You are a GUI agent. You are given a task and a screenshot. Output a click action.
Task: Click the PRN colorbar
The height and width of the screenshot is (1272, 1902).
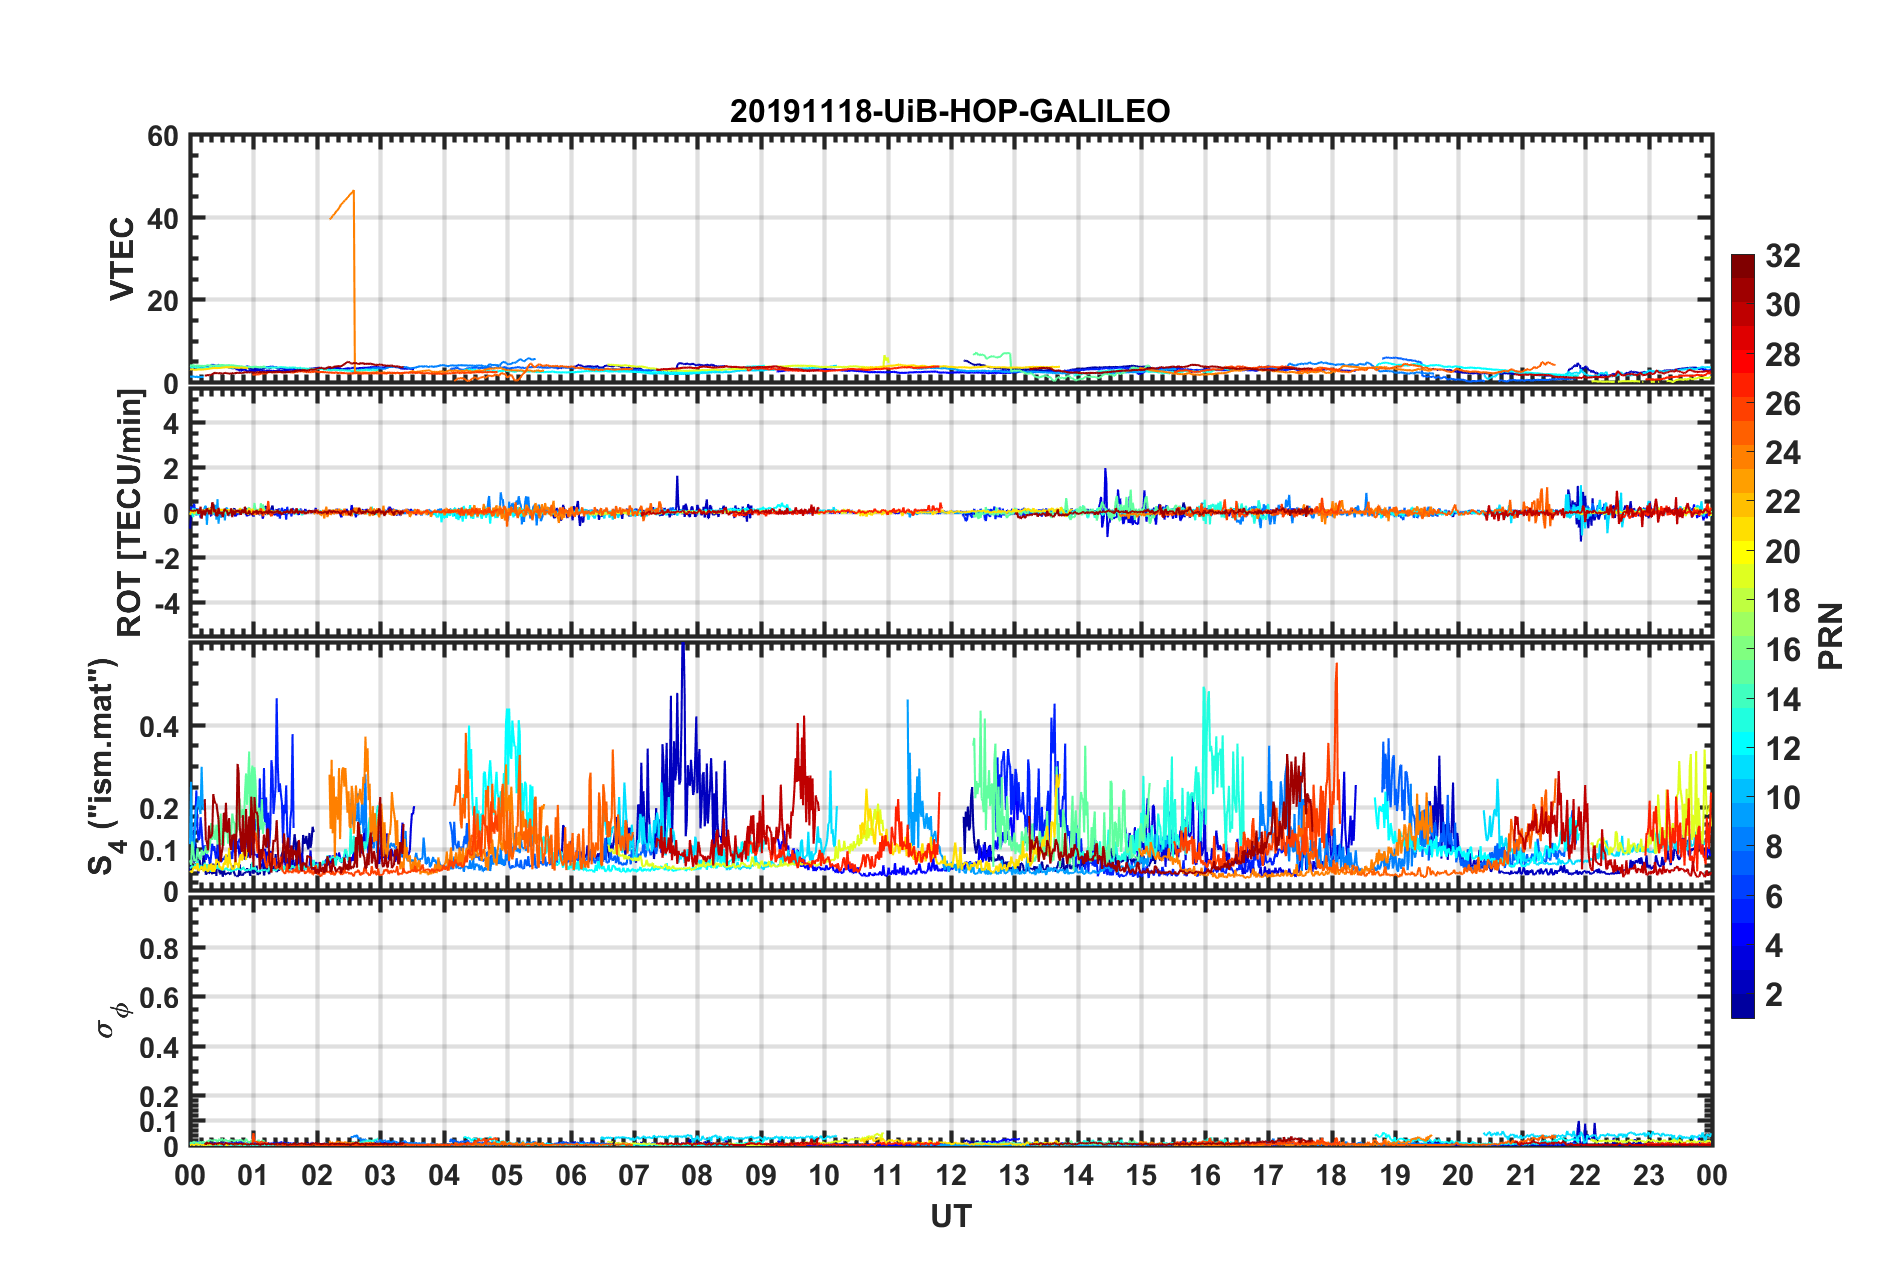(1743, 636)
